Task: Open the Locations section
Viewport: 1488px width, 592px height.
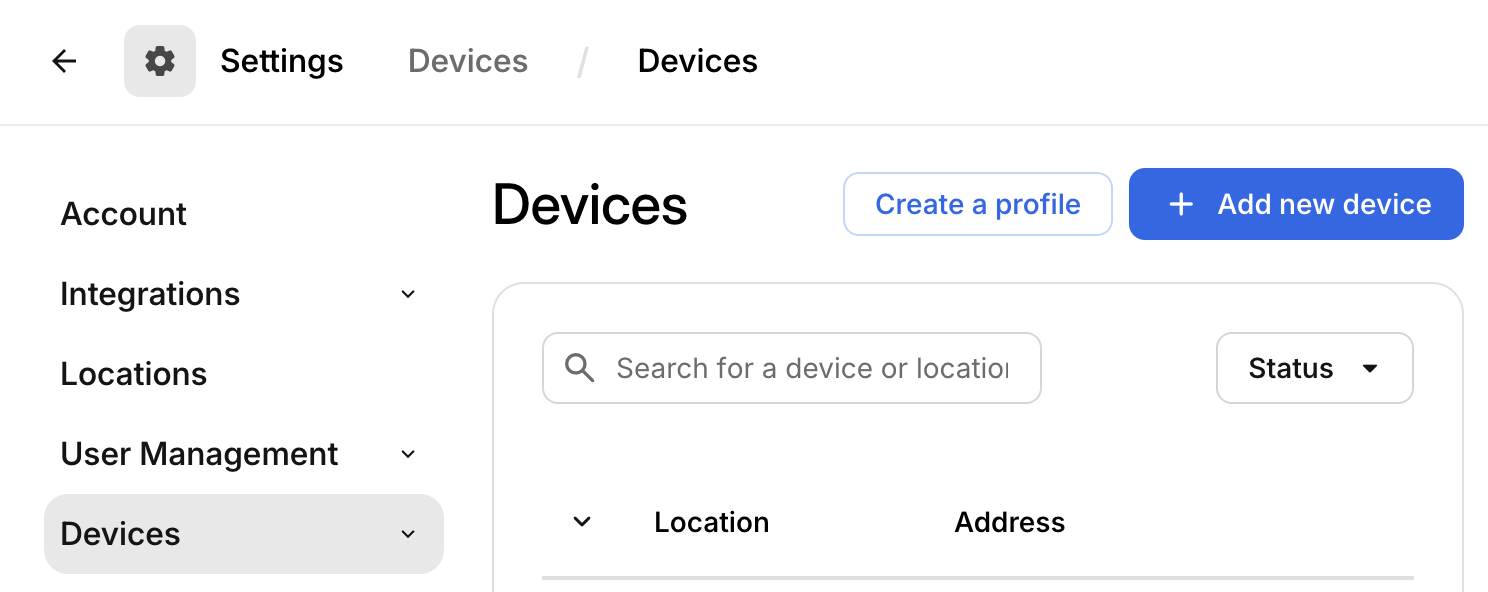Action: click(x=134, y=374)
